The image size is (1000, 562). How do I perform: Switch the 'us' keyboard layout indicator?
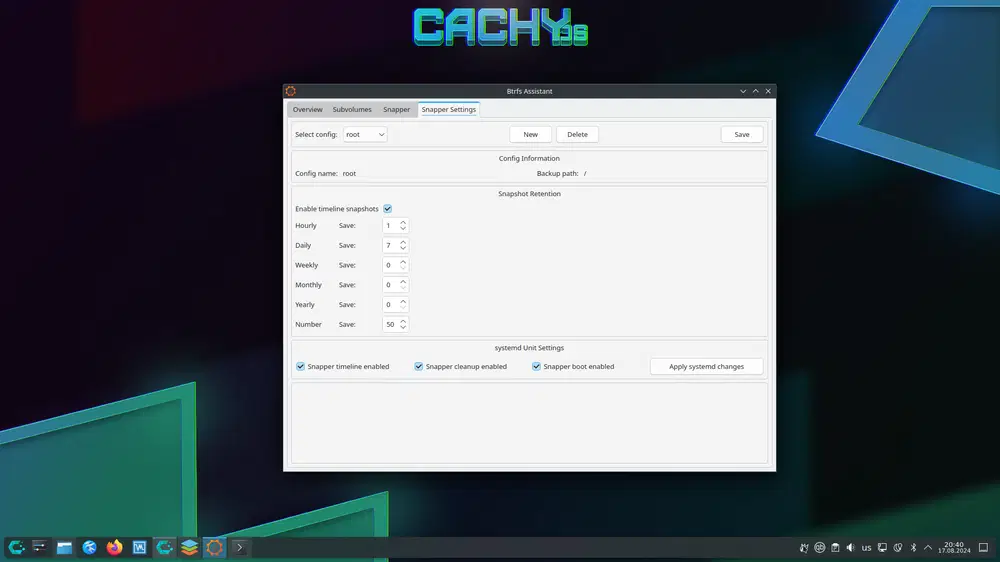click(867, 548)
